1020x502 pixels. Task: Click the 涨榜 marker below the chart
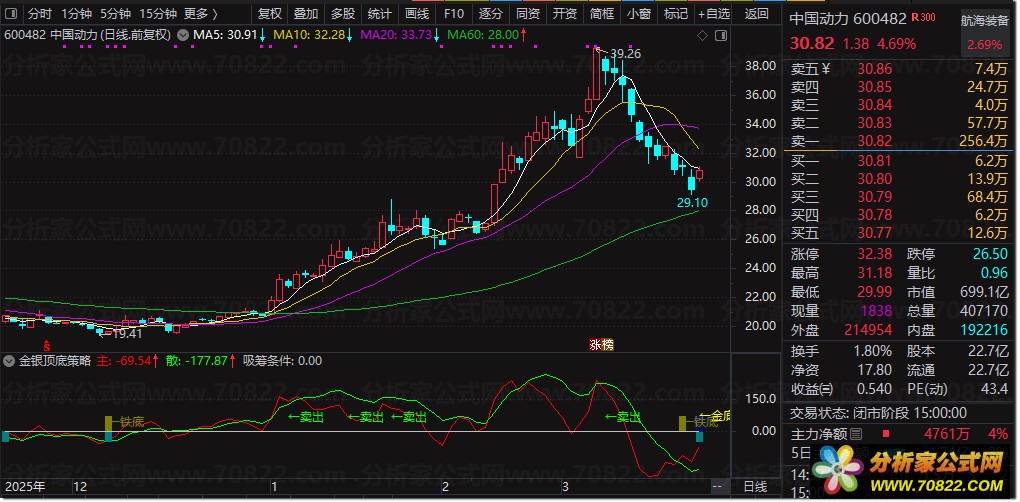coord(601,345)
